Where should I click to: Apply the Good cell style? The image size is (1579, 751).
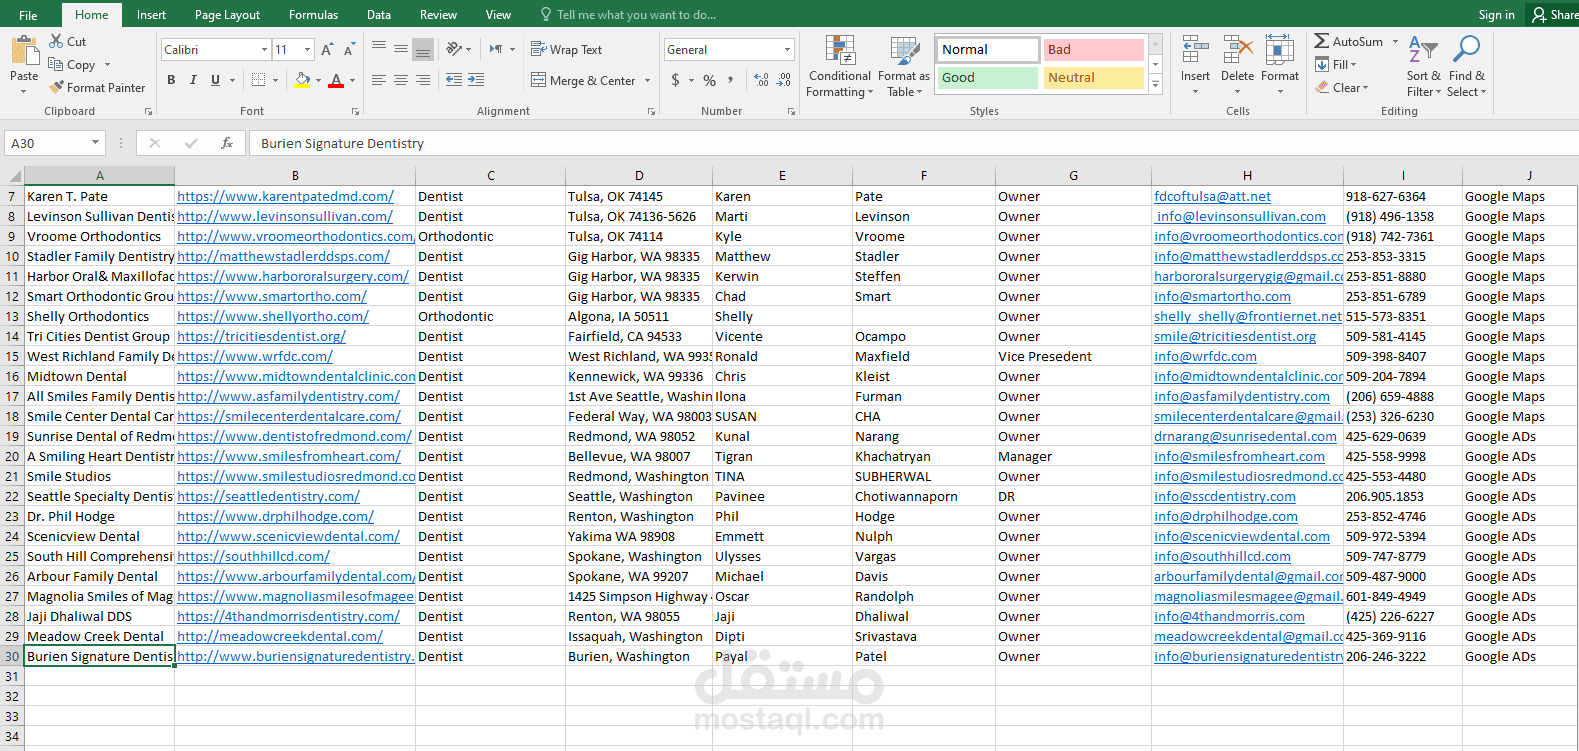coord(987,77)
